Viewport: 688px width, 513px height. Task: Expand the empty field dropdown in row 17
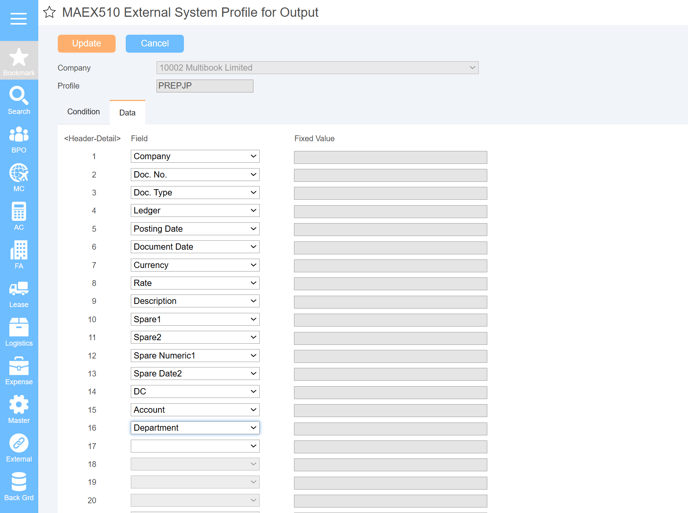[195, 446]
